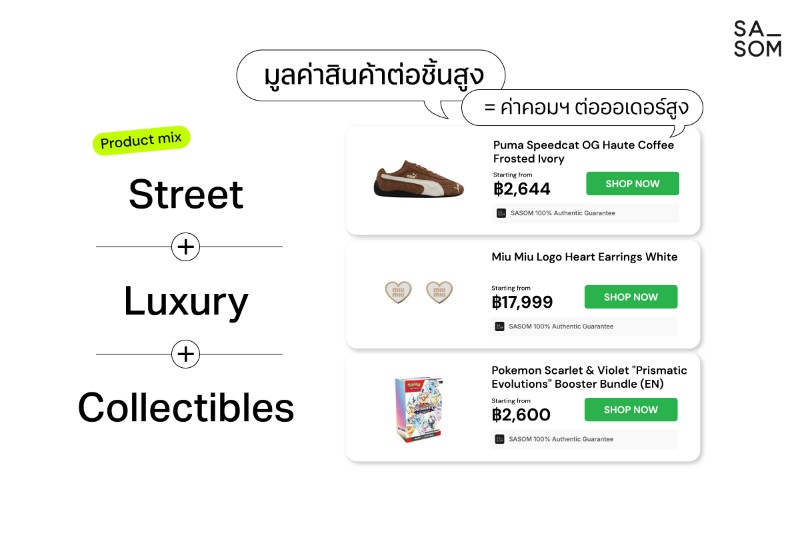Click the ฿17,999 price on Miu Miu card
The image size is (800, 533).
[522, 302]
